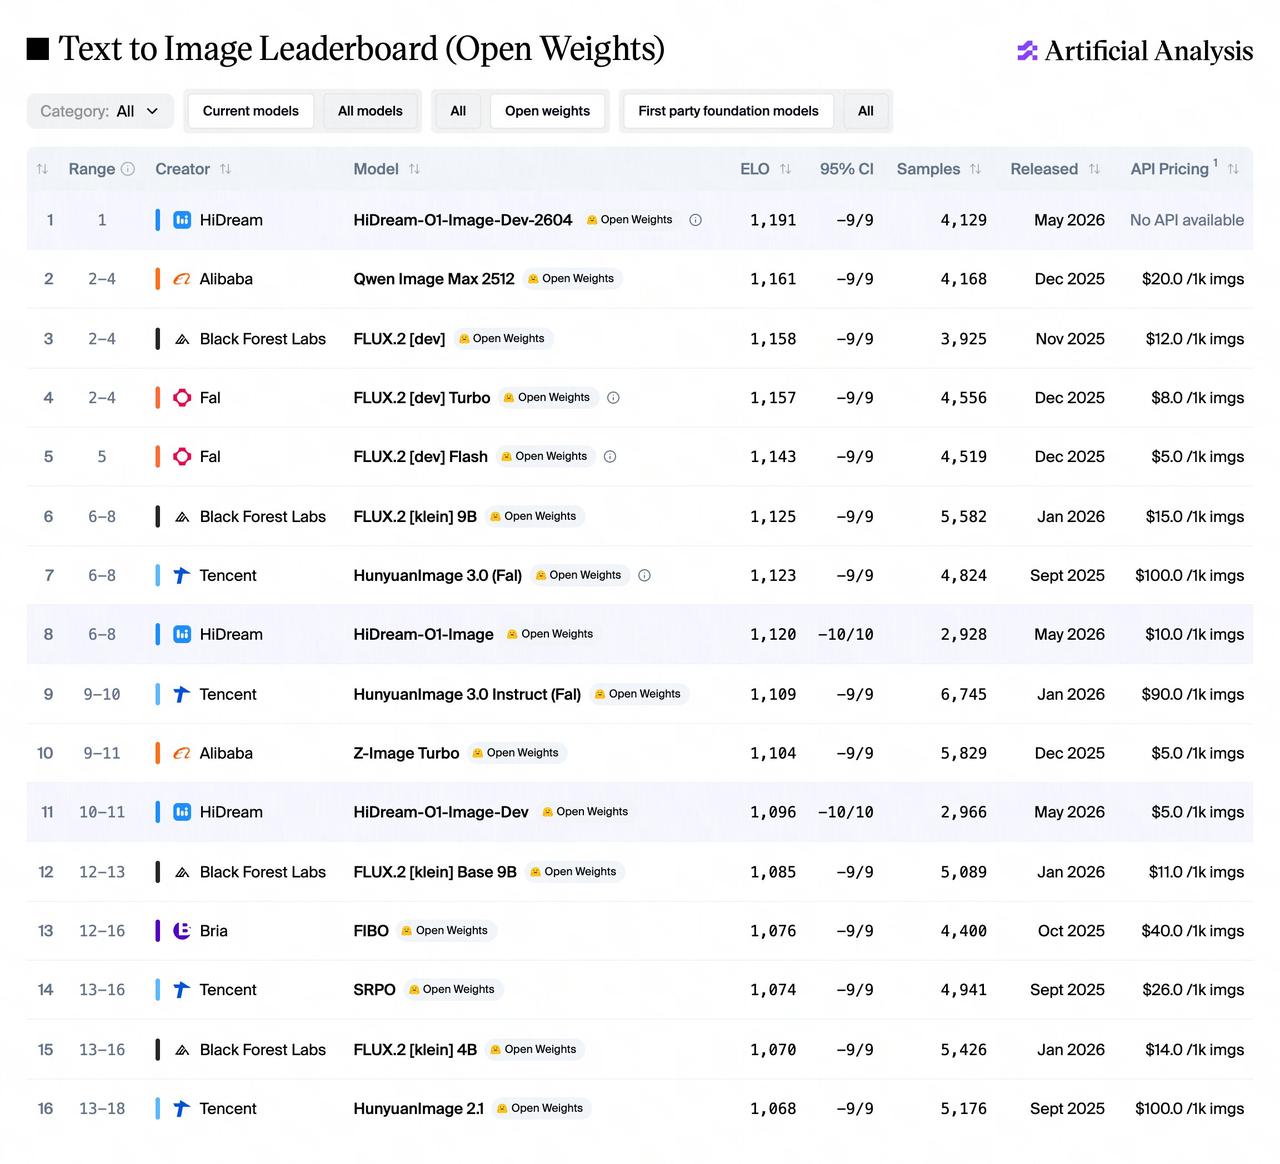Click info icon next to FLUX.2 [dev] Flash
The image size is (1280, 1164).
[x=610, y=457]
